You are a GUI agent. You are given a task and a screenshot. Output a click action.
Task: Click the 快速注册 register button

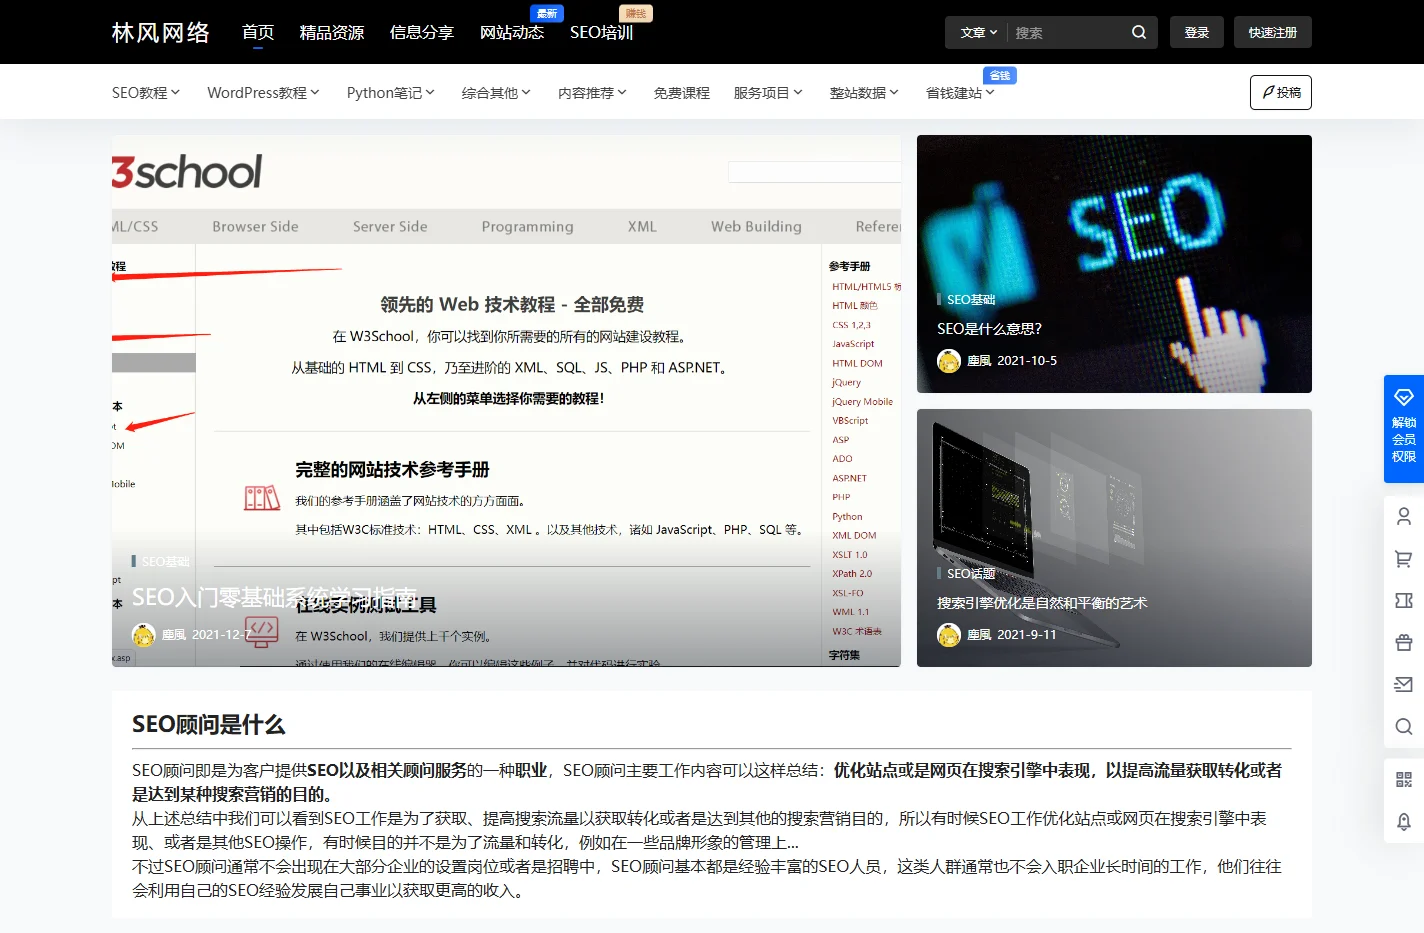click(1272, 32)
